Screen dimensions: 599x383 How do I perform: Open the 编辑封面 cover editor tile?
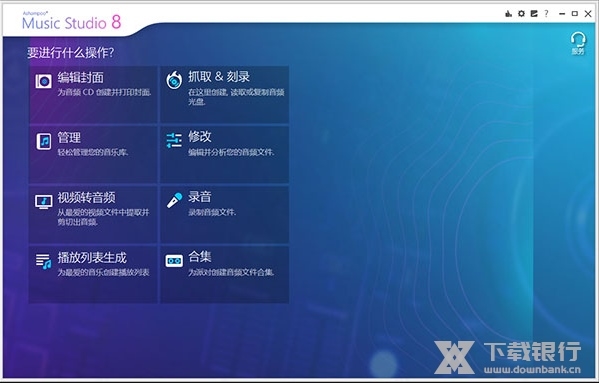coord(93,94)
